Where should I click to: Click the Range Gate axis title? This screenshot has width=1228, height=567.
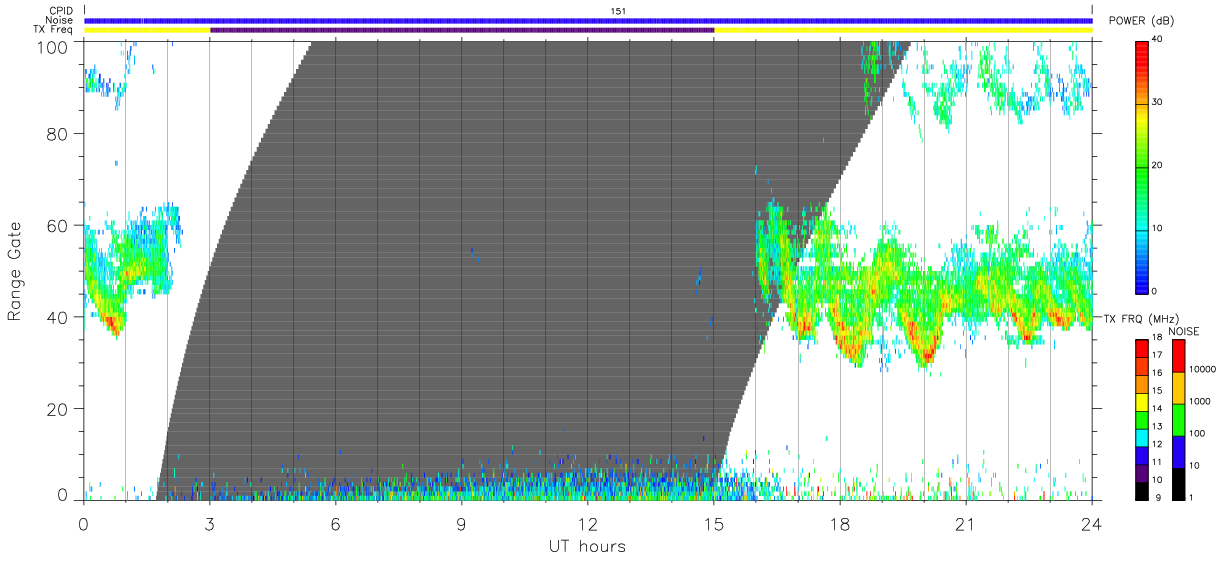point(15,270)
